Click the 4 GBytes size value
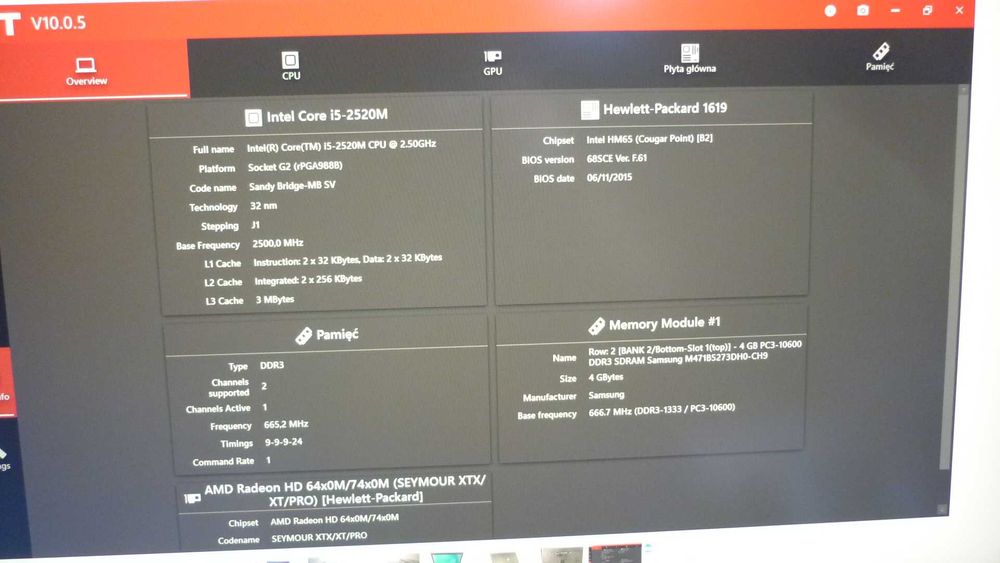This screenshot has height=563, width=1000. point(605,377)
